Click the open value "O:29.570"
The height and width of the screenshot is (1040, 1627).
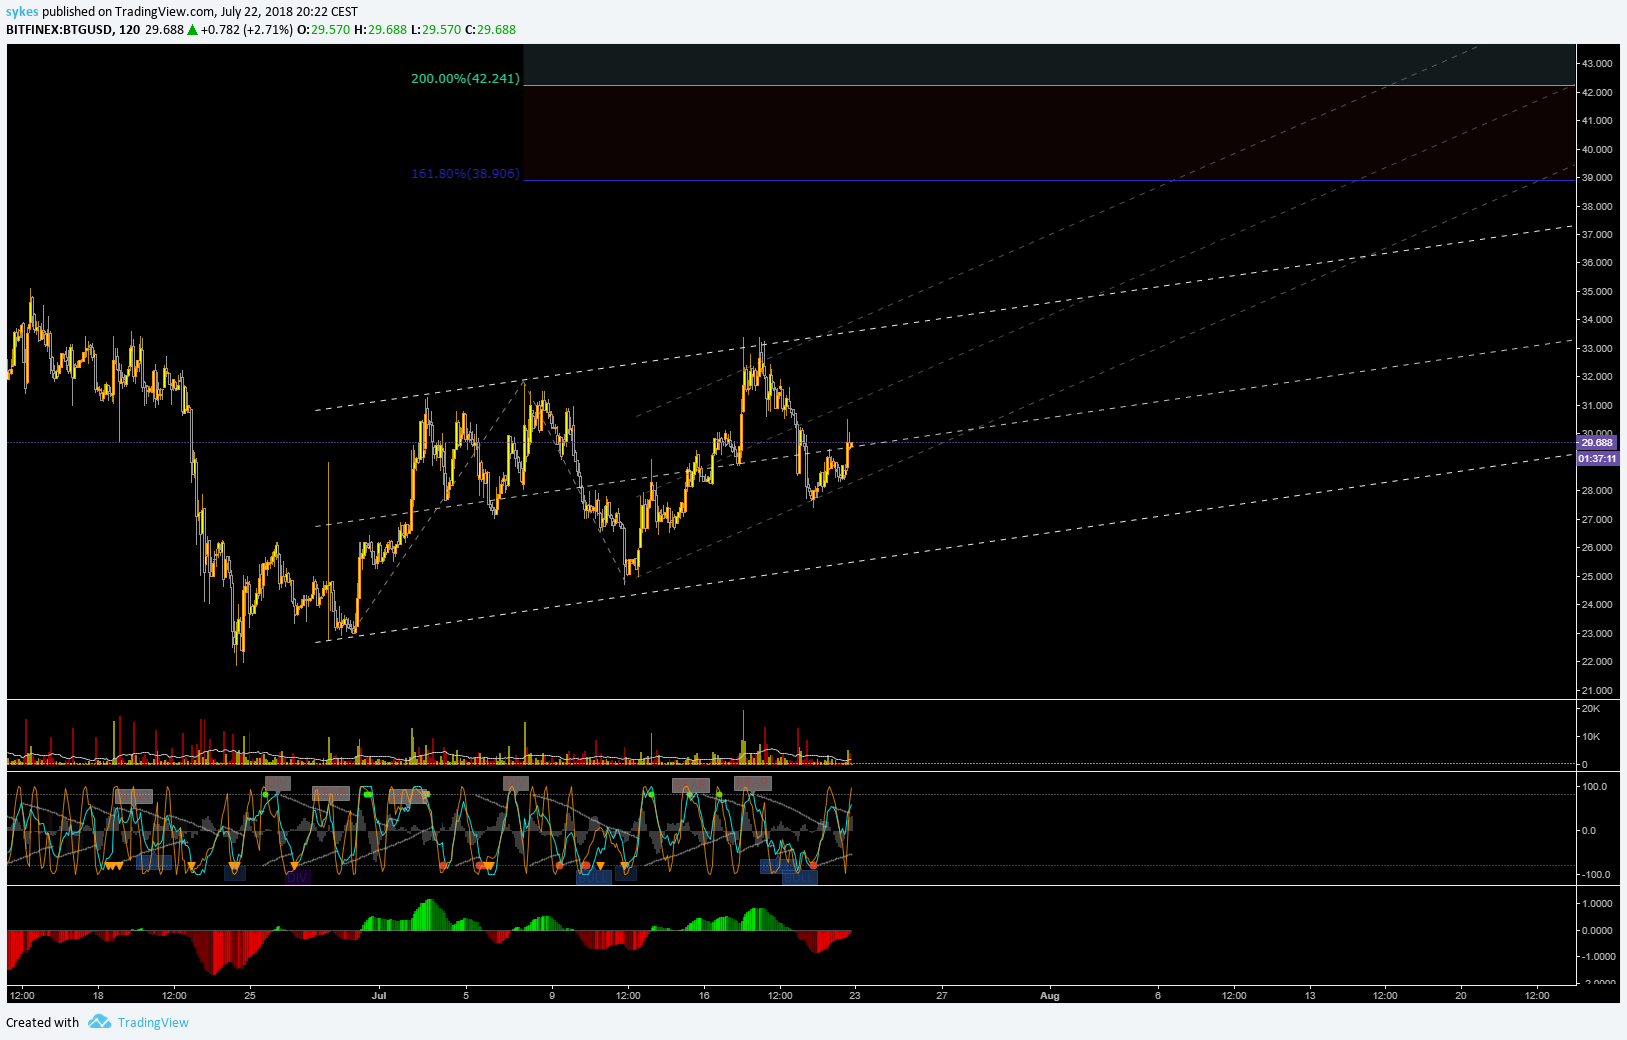pyautogui.click(x=324, y=30)
